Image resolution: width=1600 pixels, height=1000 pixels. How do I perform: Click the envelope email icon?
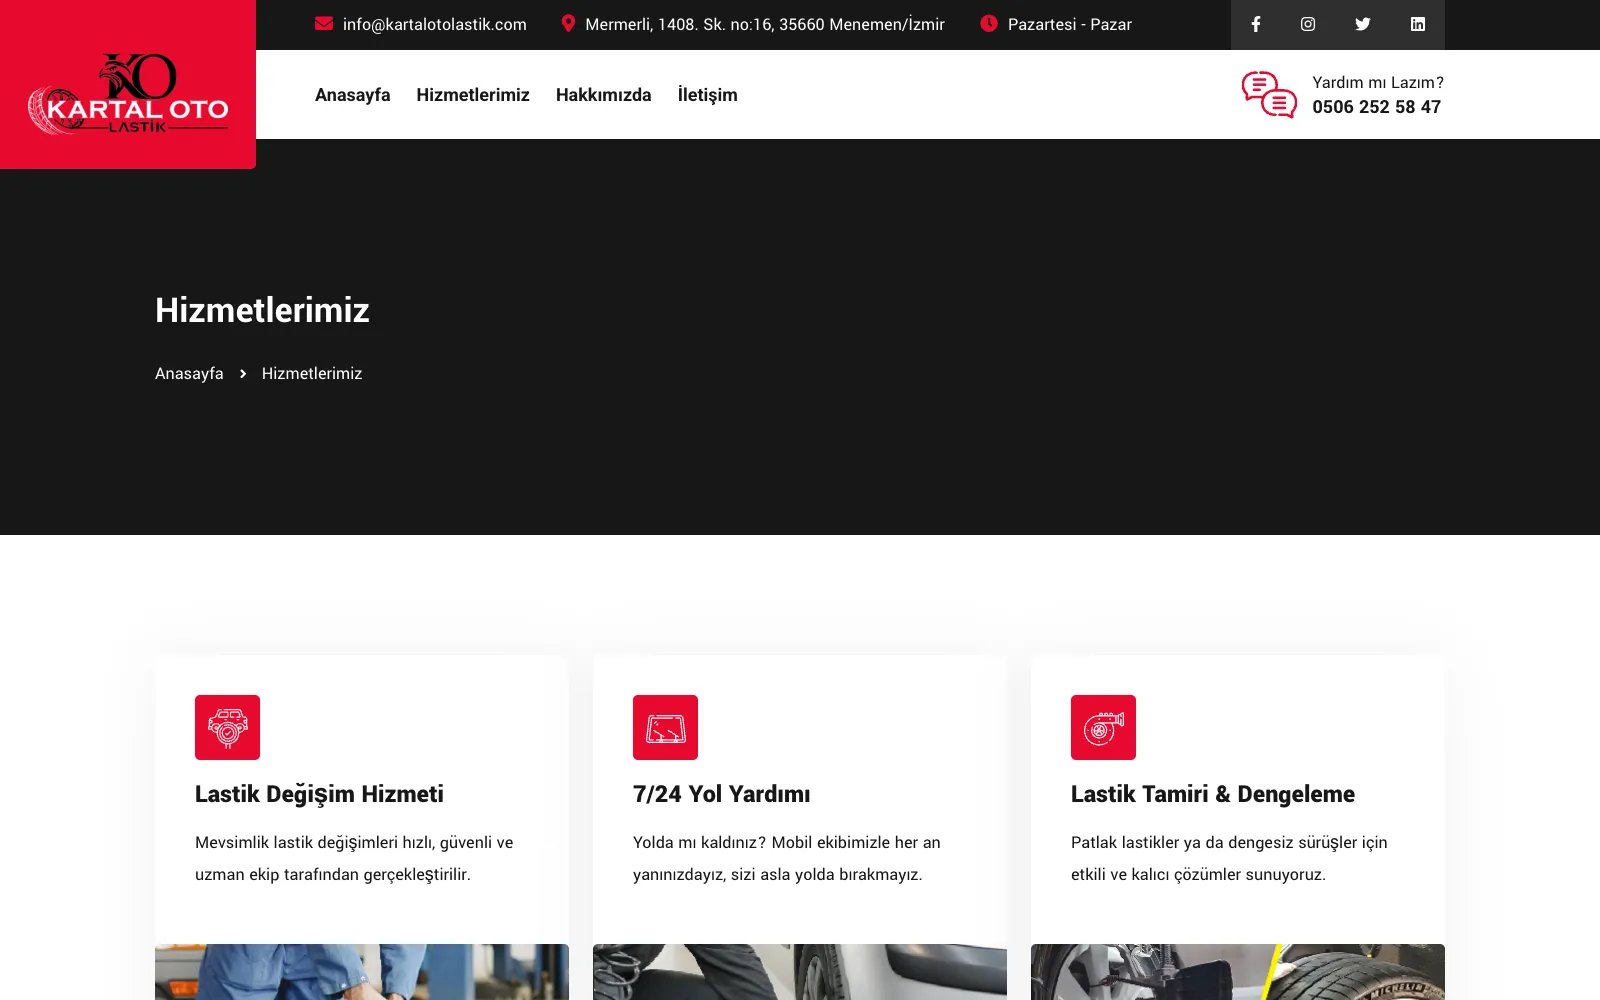click(324, 23)
